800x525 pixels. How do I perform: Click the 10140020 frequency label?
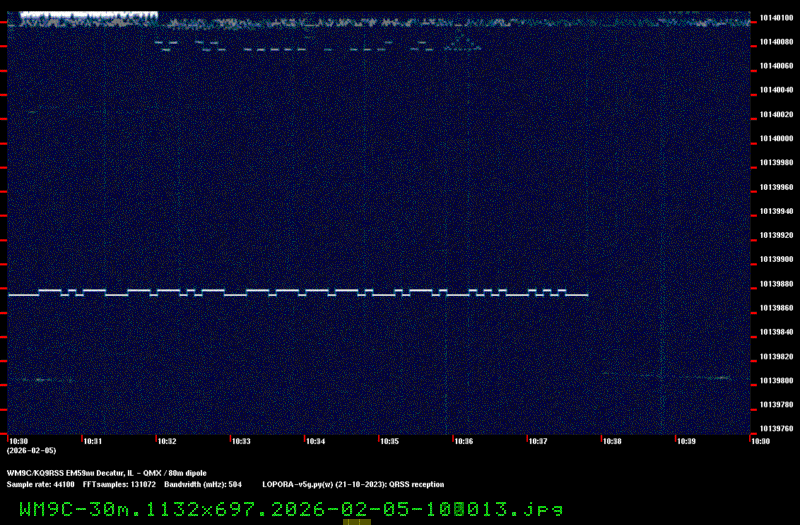[776, 114]
